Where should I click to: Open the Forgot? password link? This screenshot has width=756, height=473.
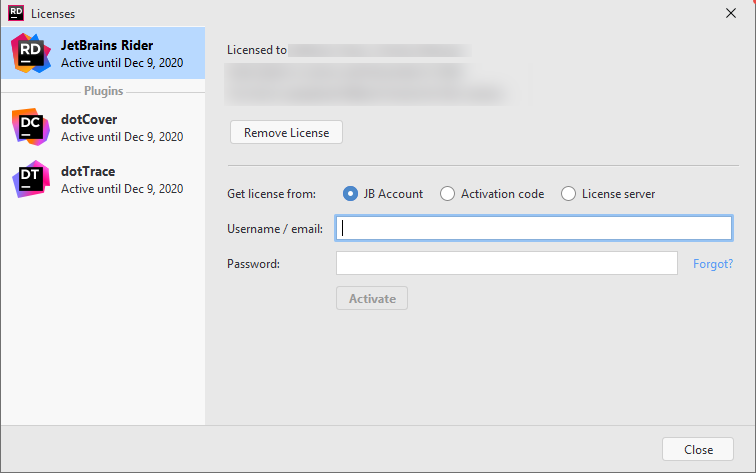(x=713, y=264)
